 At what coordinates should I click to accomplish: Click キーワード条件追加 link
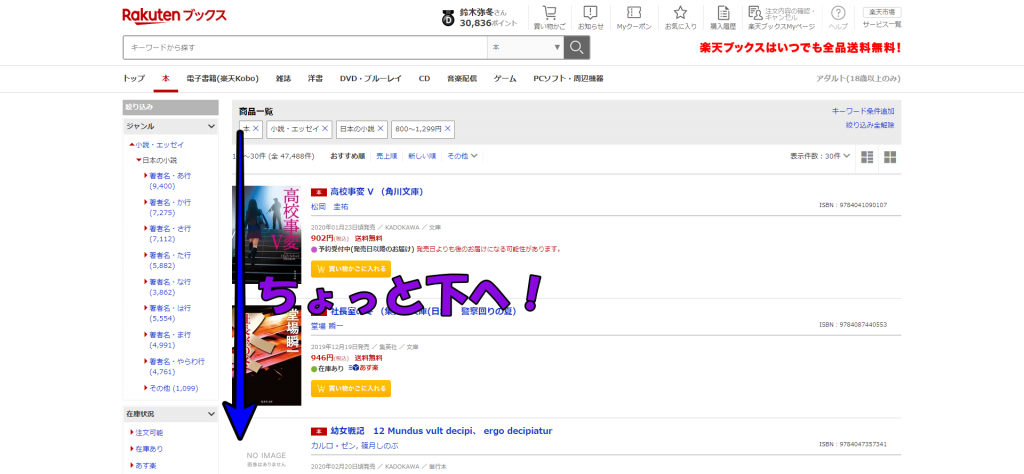point(863,111)
